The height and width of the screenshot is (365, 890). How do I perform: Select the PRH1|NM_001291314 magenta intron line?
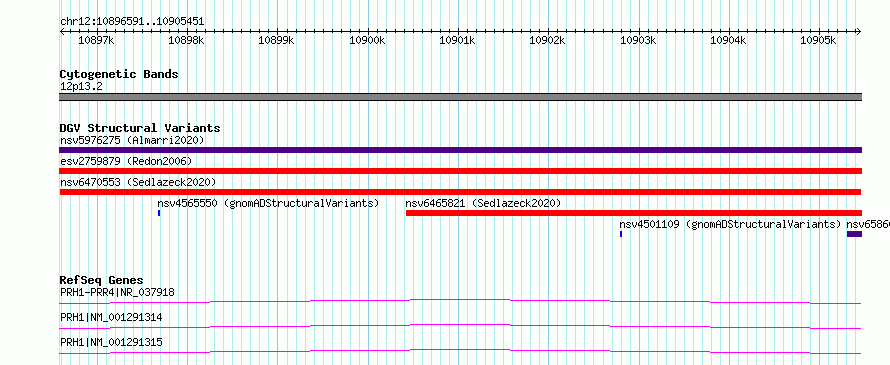[460, 326]
